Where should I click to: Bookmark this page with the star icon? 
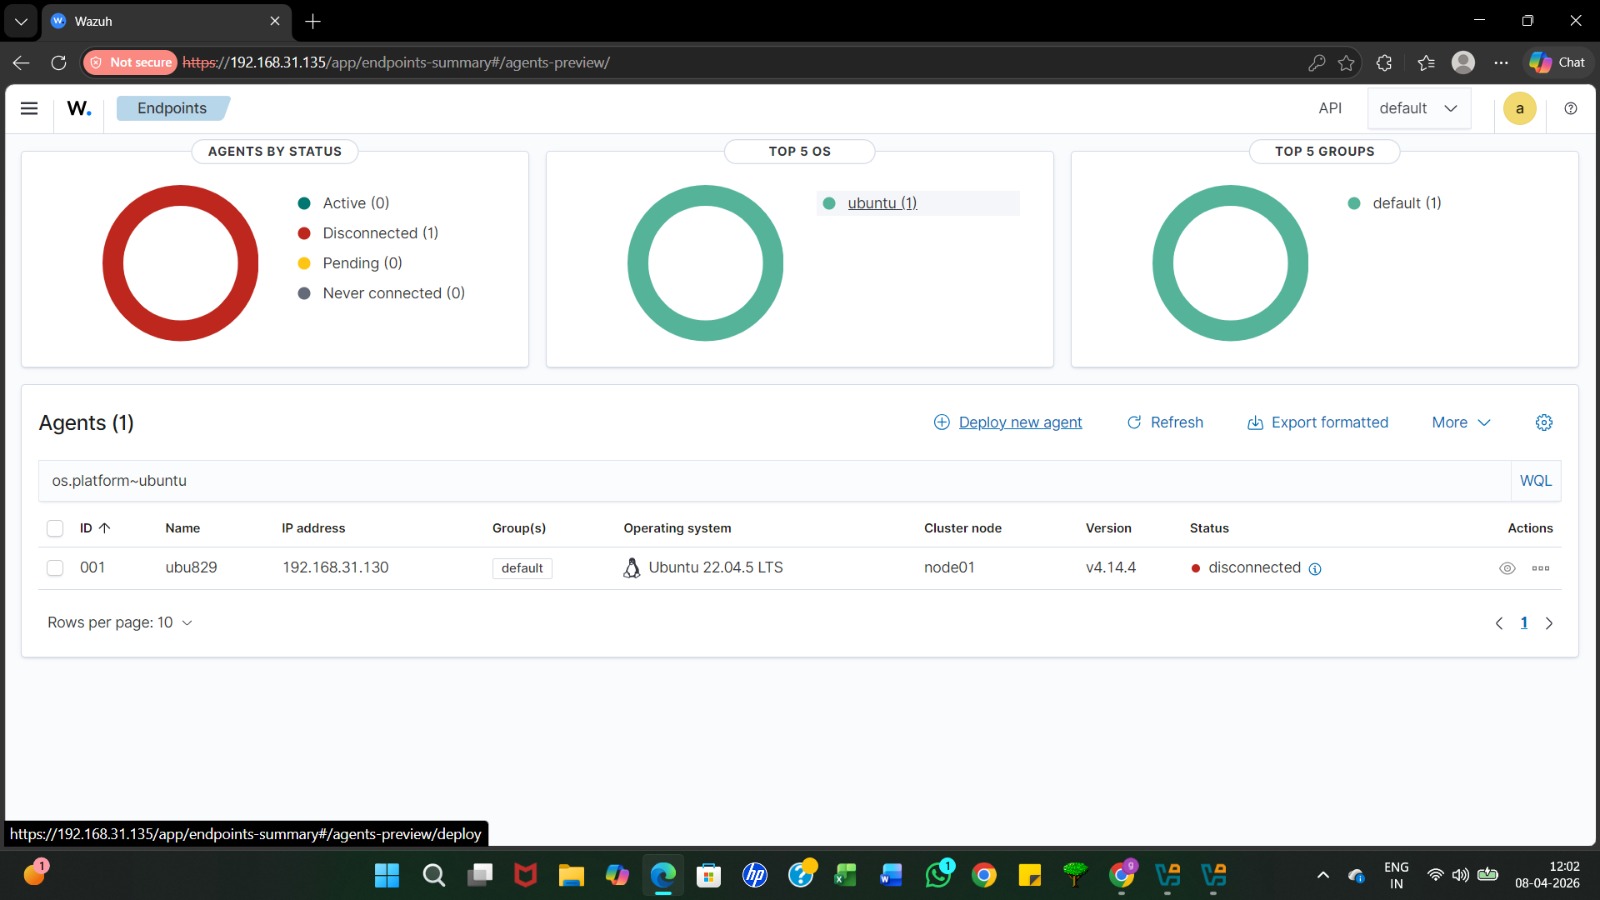click(x=1346, y=63)
